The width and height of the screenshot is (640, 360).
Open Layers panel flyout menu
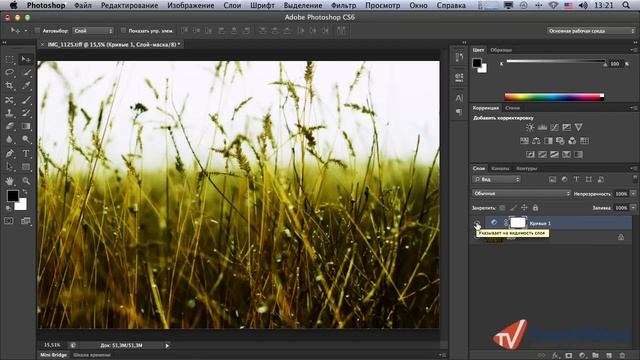click(633, 168)
